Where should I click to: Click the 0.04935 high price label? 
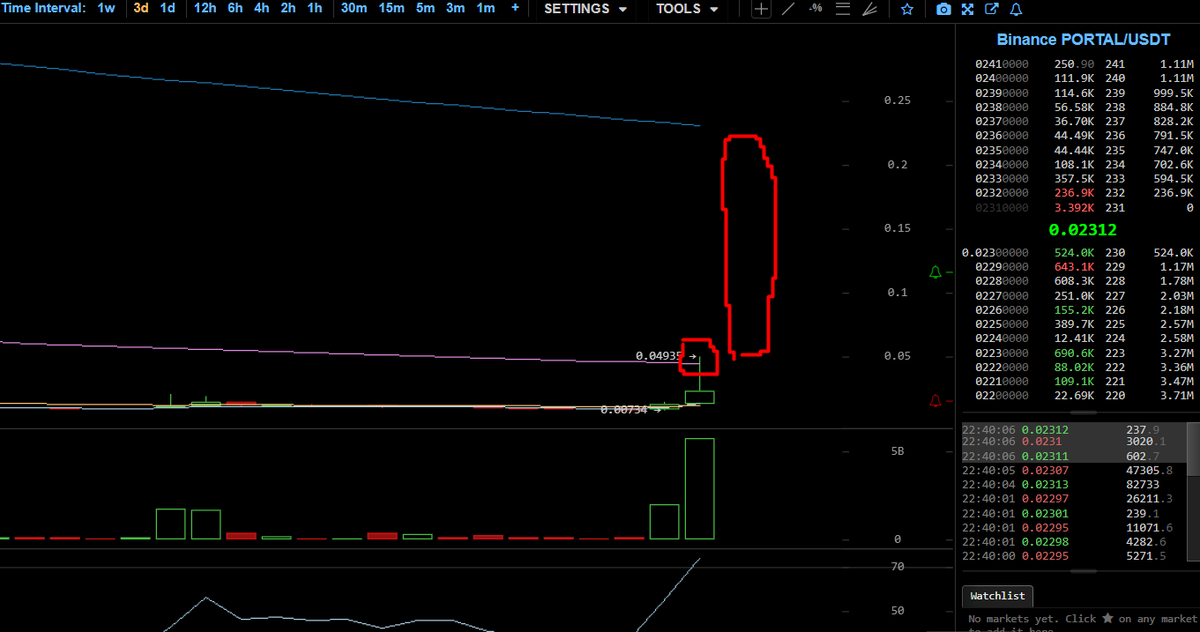[659, 356]
